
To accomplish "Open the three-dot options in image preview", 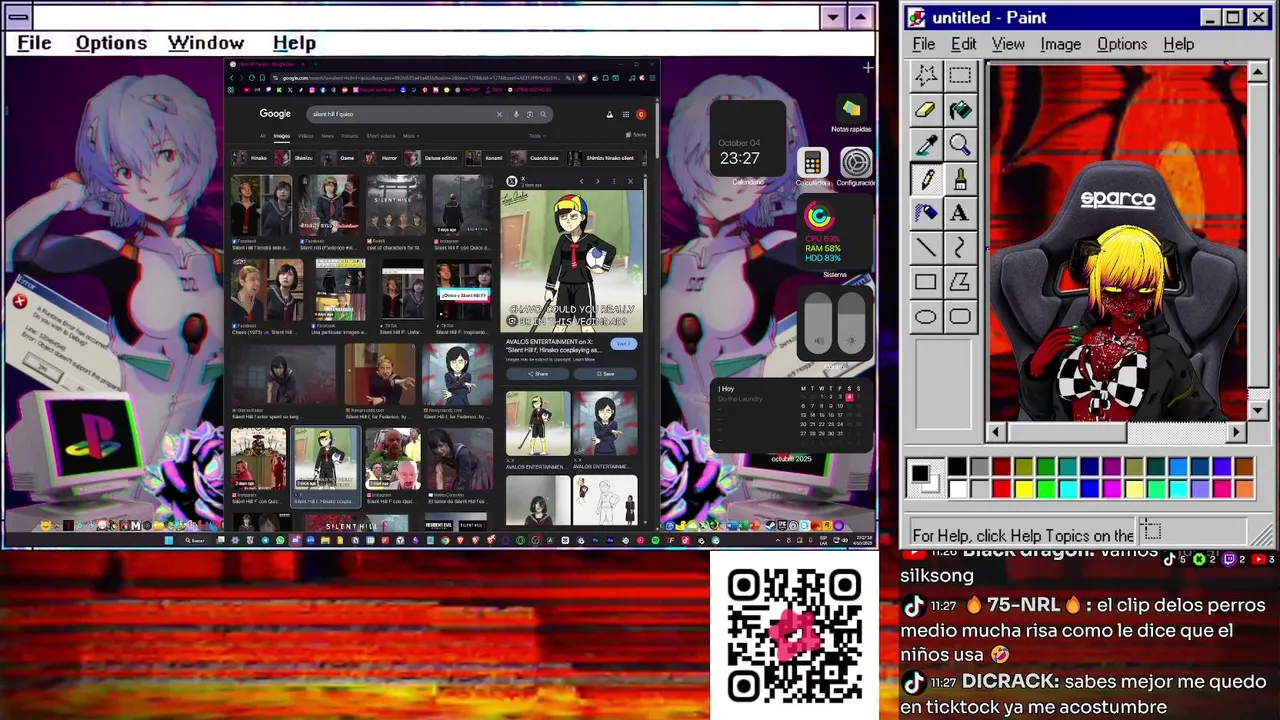I will 614,181.
